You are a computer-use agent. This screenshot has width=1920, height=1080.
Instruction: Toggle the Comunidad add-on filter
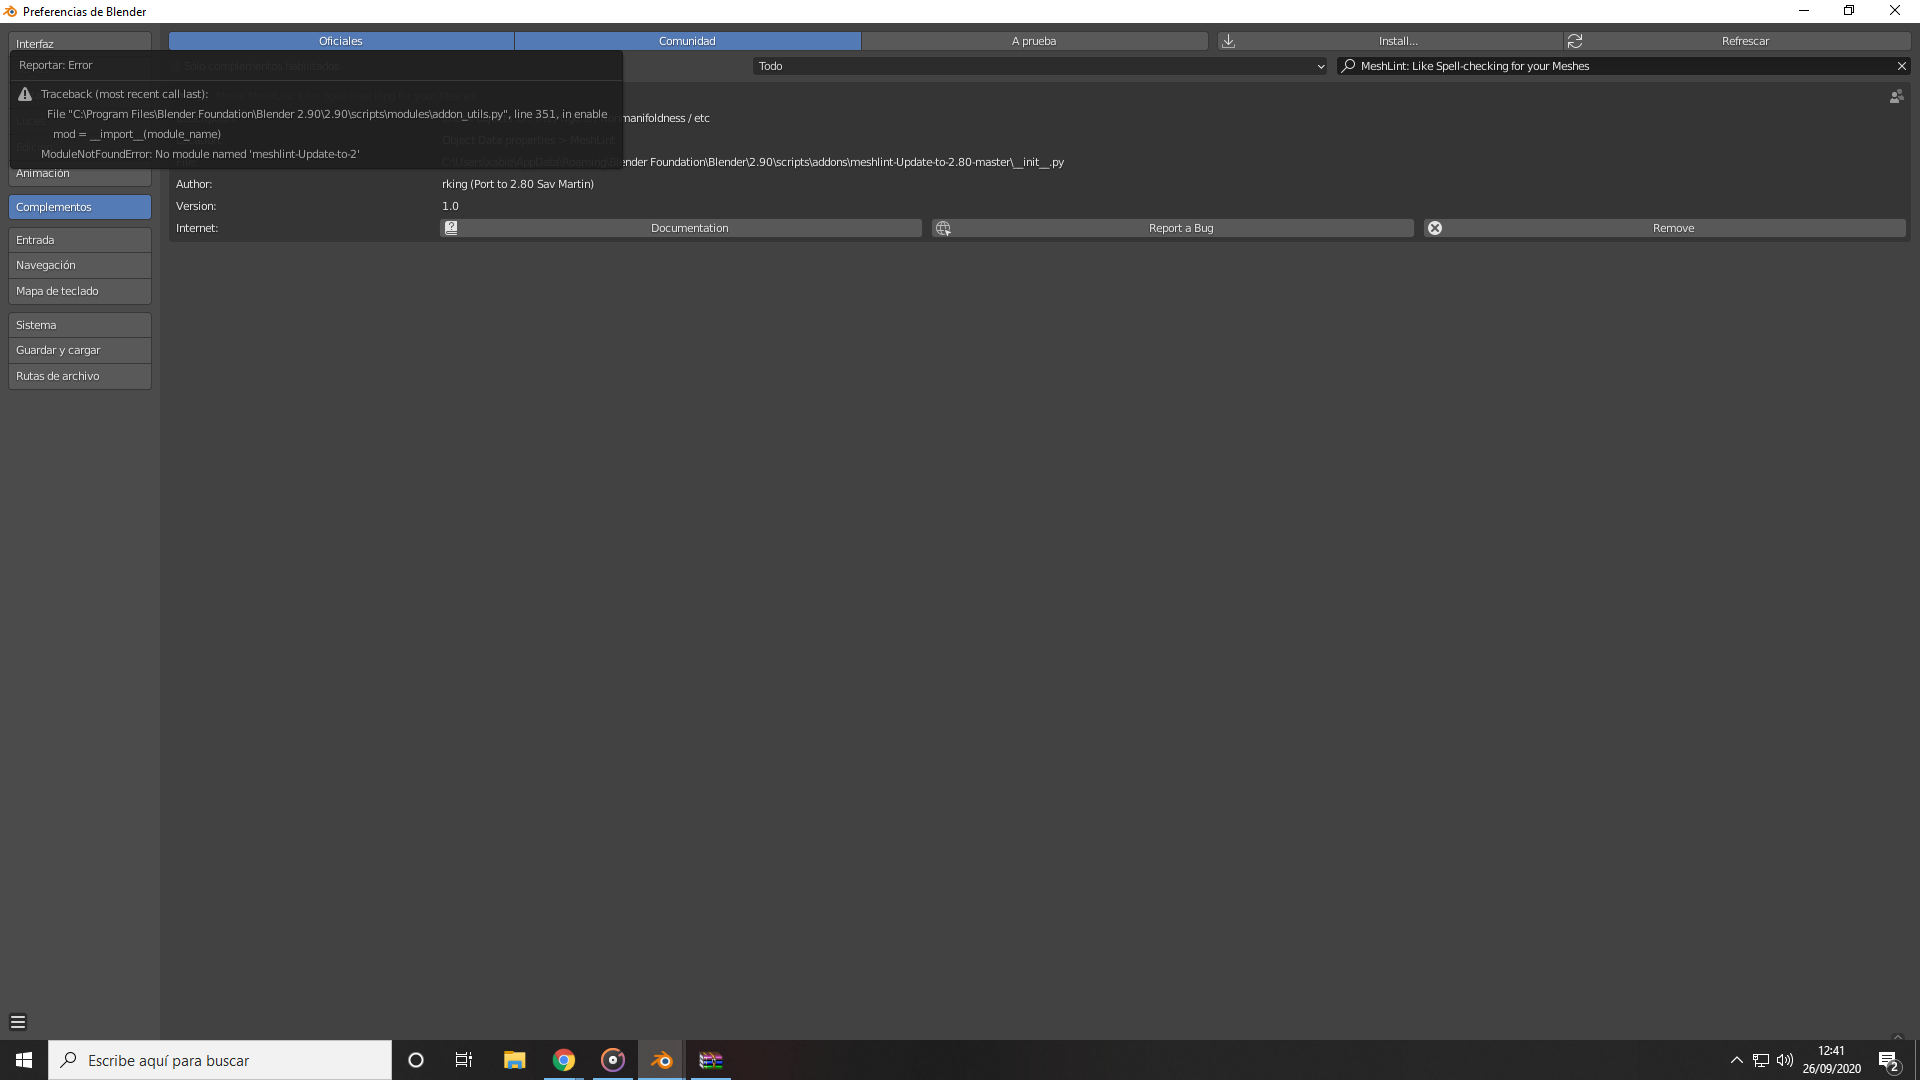pyautogui.click(x=687, y=41)
